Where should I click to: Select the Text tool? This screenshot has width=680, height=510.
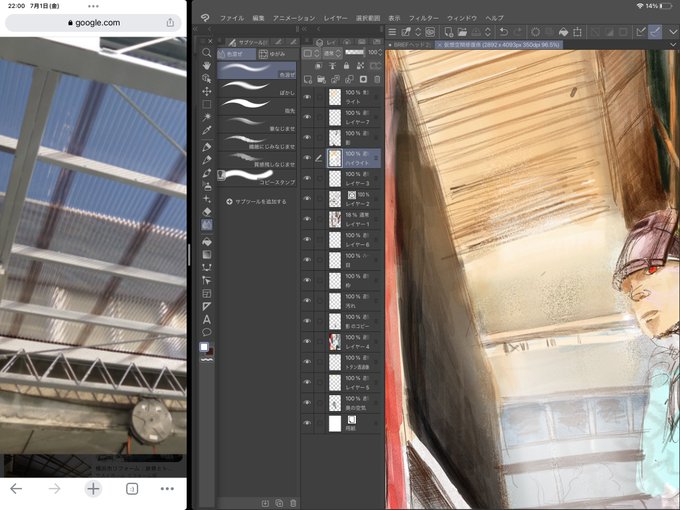tap(206, 320)
